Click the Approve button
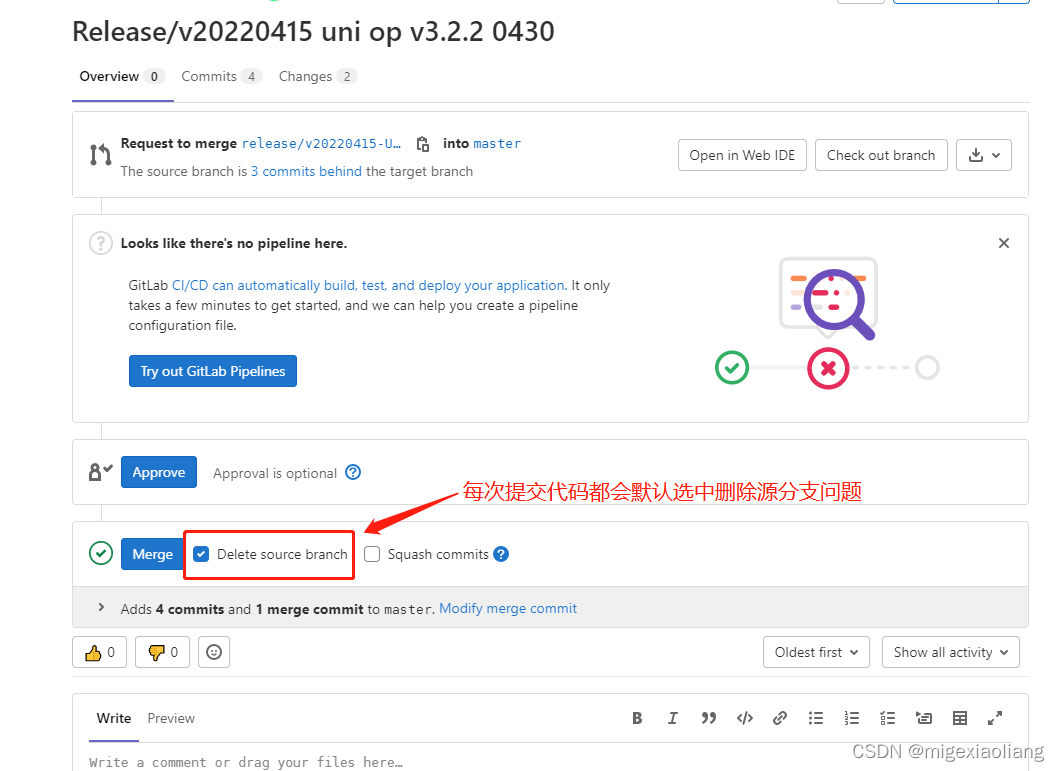The width and height of the screenshot is (1059, 771). pyautogui.click(x=159, y=472)
